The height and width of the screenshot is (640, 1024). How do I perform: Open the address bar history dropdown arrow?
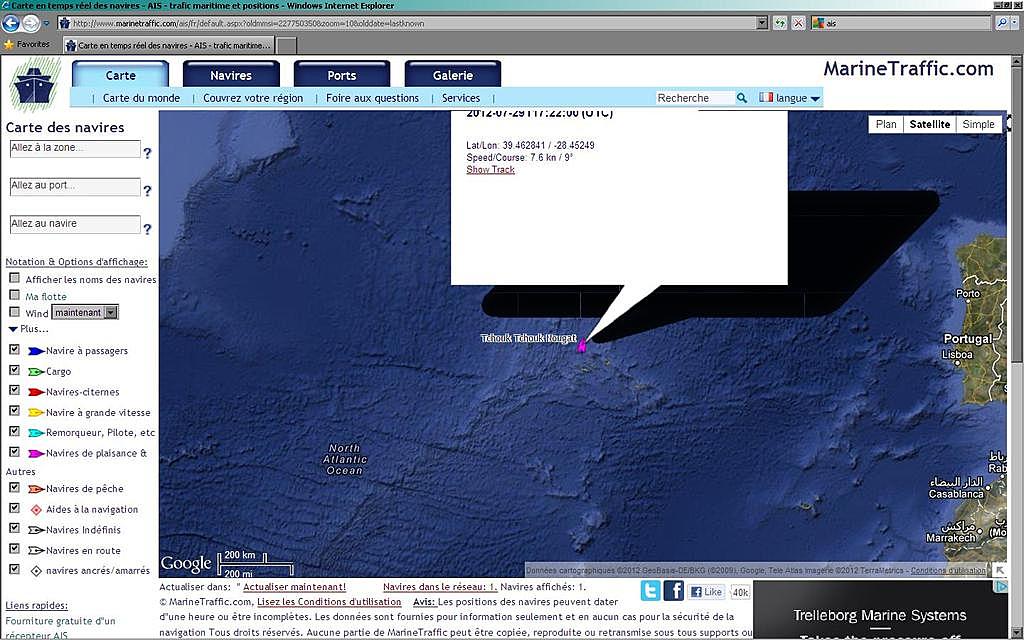[x=761, y=23]
